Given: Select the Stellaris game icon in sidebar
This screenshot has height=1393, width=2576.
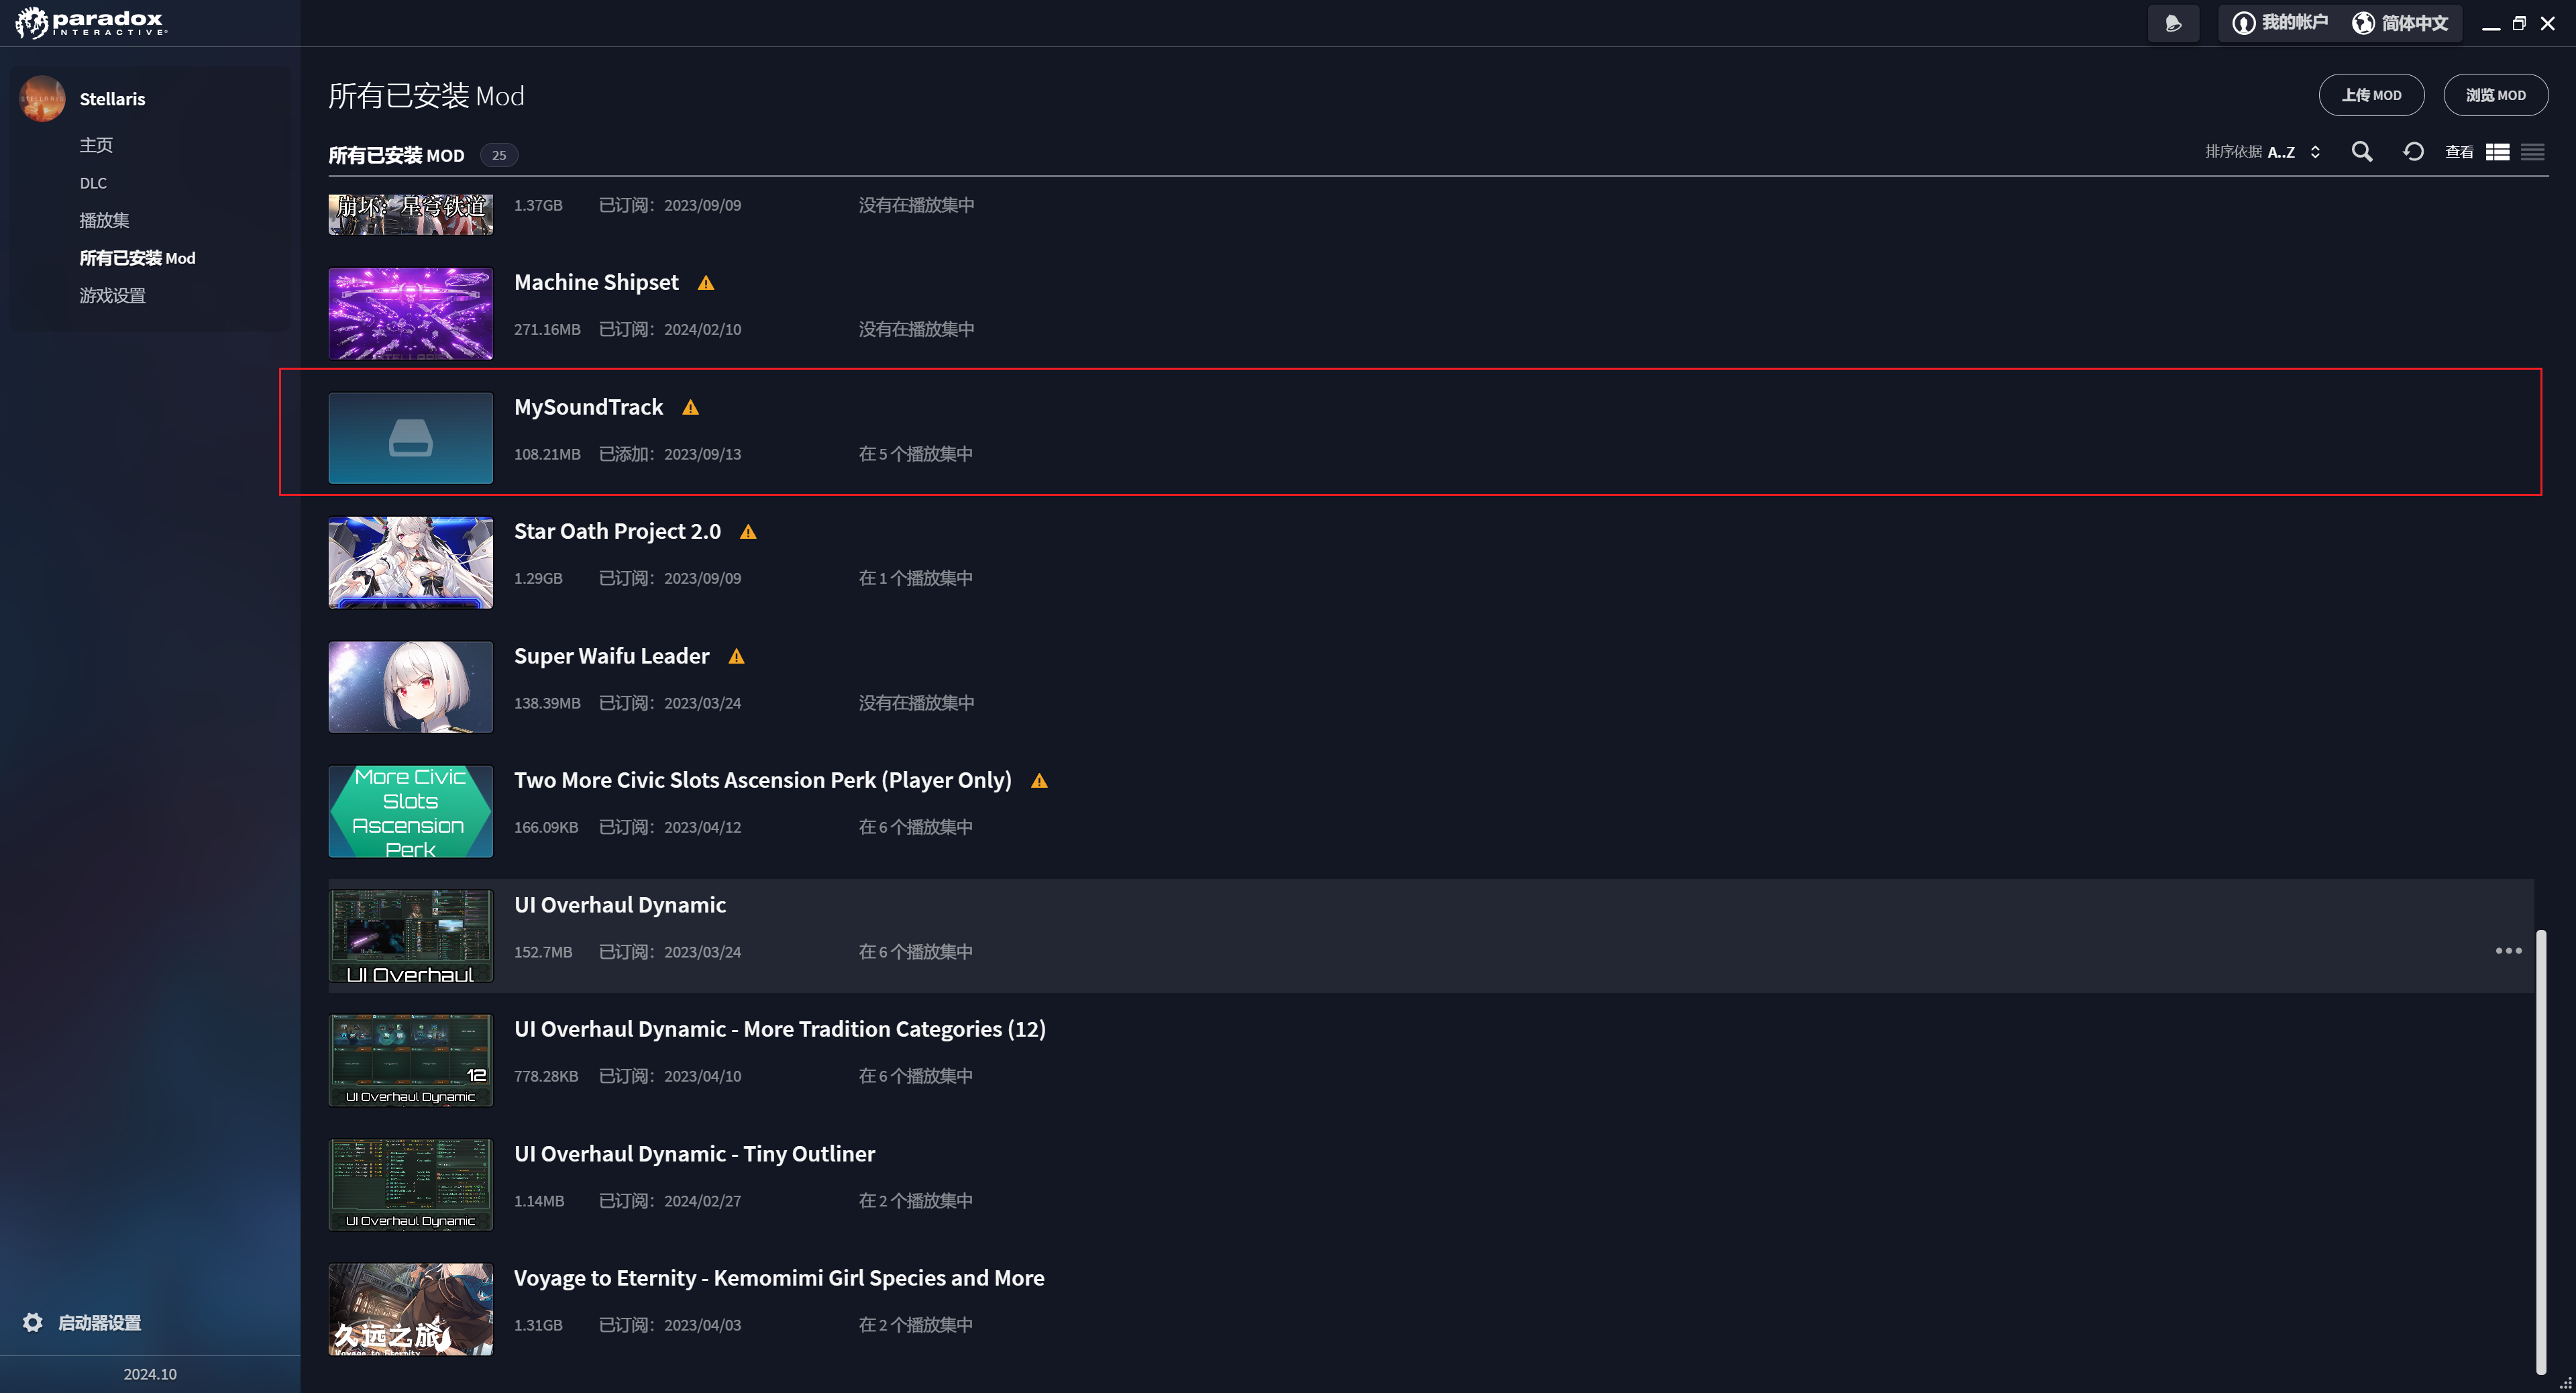Looking at the screenshot, I should [x=42, y=98].
